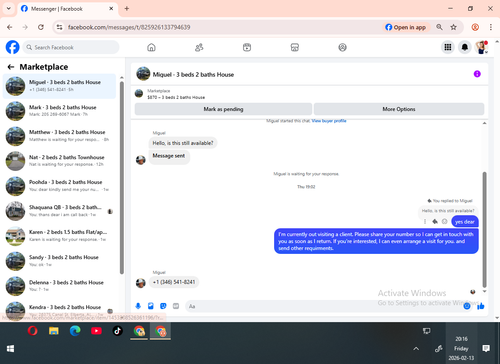The height and width of the screenshot is (364, 500).
Task: Choose a sticker in composer
Action: click(163, 306)
